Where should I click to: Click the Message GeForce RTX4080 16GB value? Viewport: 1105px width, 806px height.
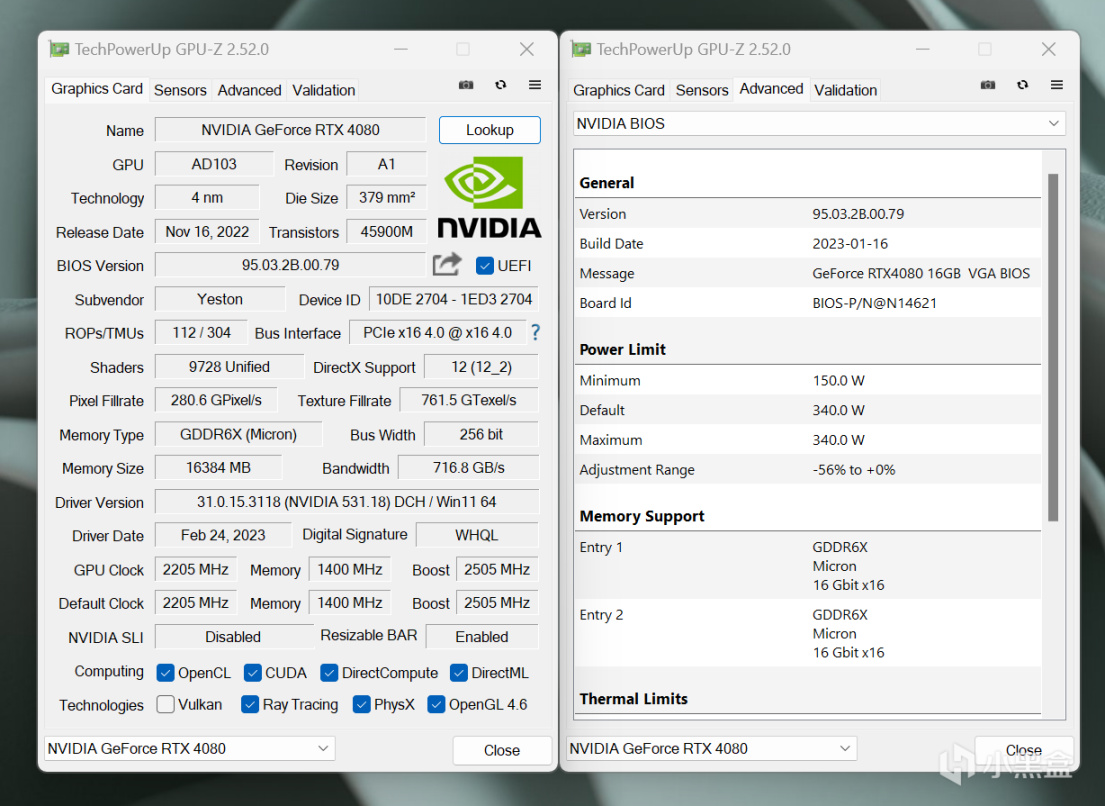click(x=921, y=273)
